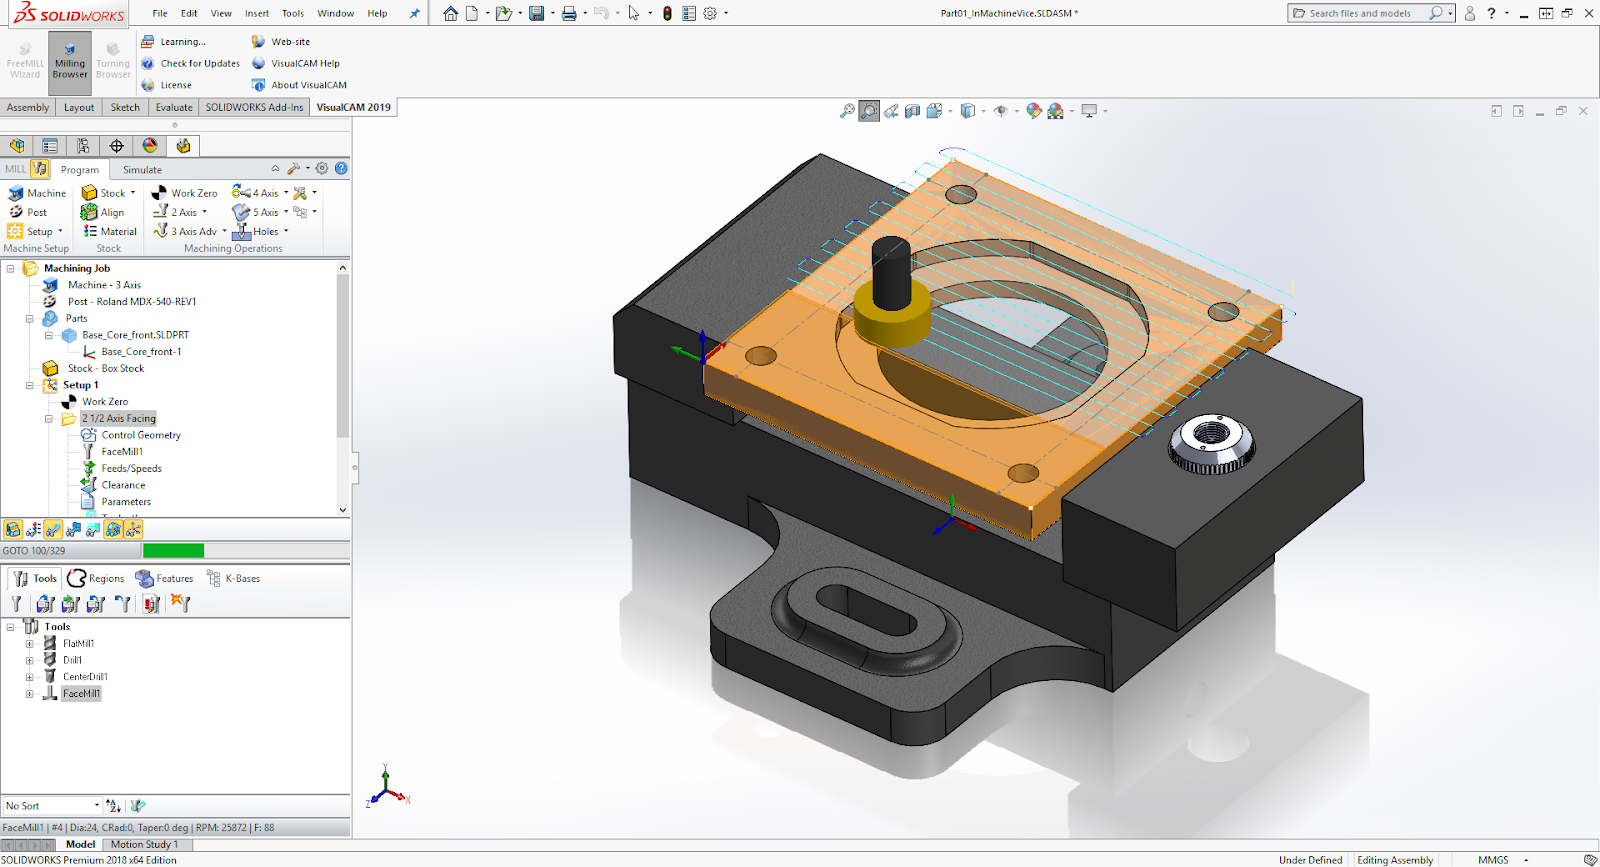
Task: Open the 2 Axis operations dropdown
Action: (x=205, y=212)
